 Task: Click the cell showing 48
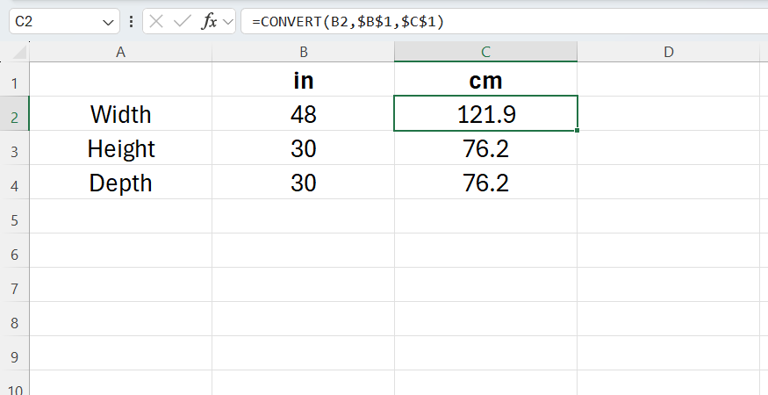click(x=303, y=114)
